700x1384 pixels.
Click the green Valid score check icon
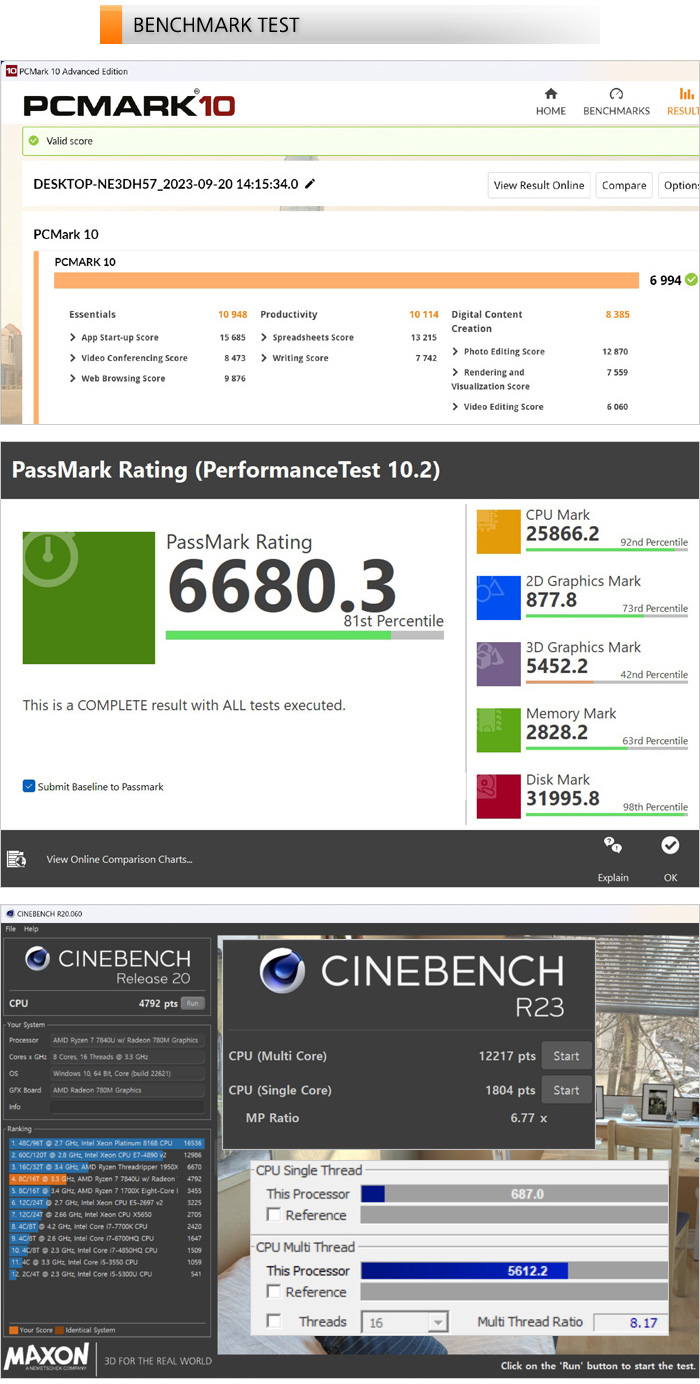tap(34, 141)
